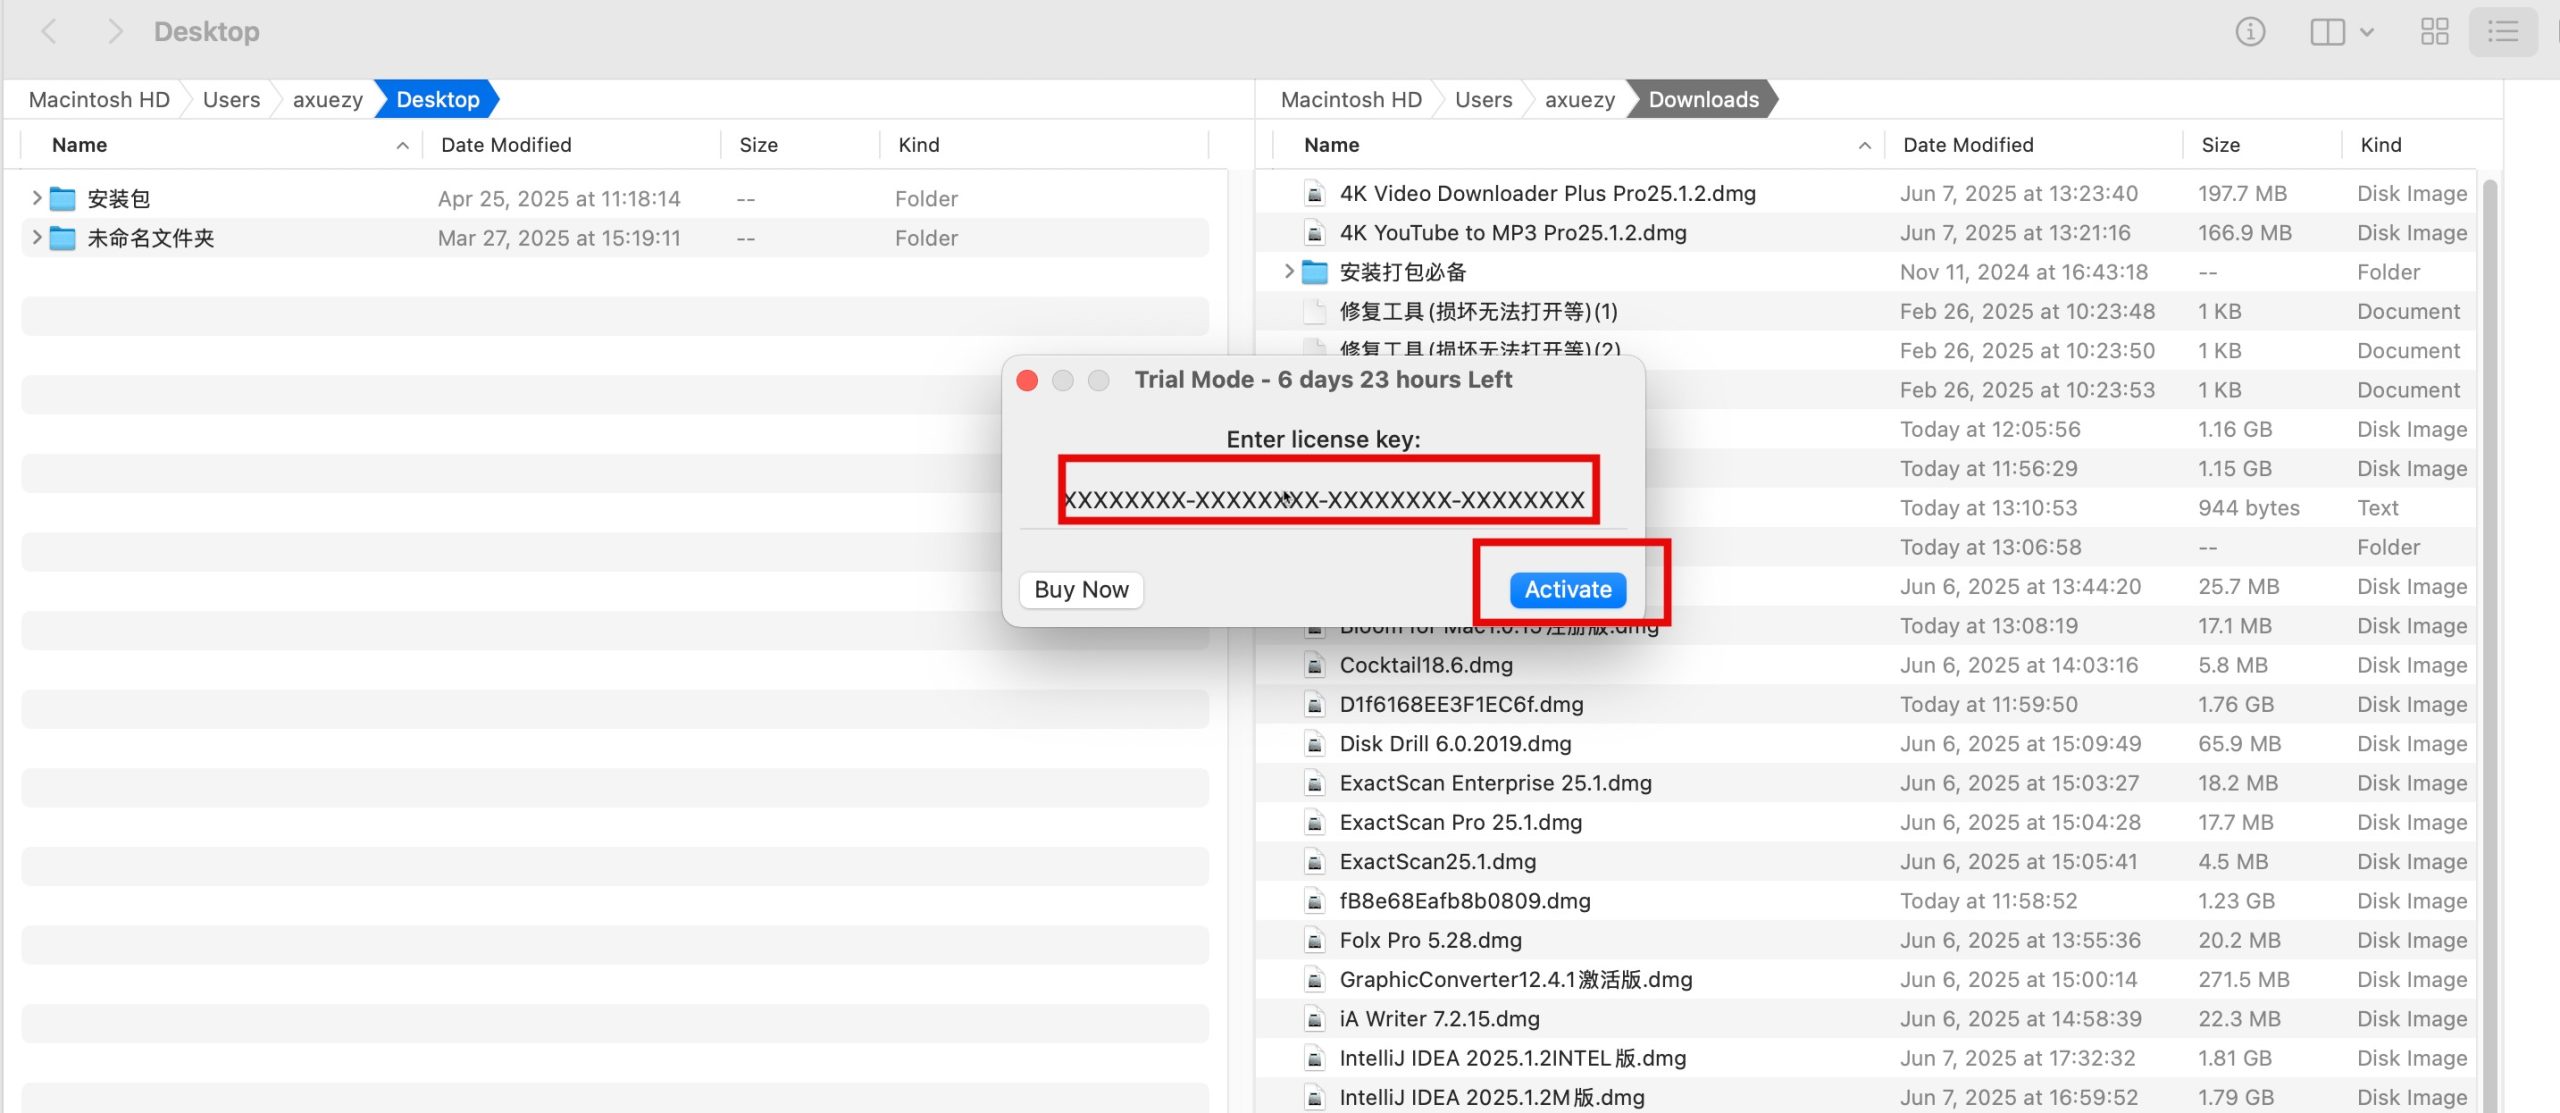Go forward with the forward arrow
This screenshot has height=1113, width=2560.
tap(115, 32)
